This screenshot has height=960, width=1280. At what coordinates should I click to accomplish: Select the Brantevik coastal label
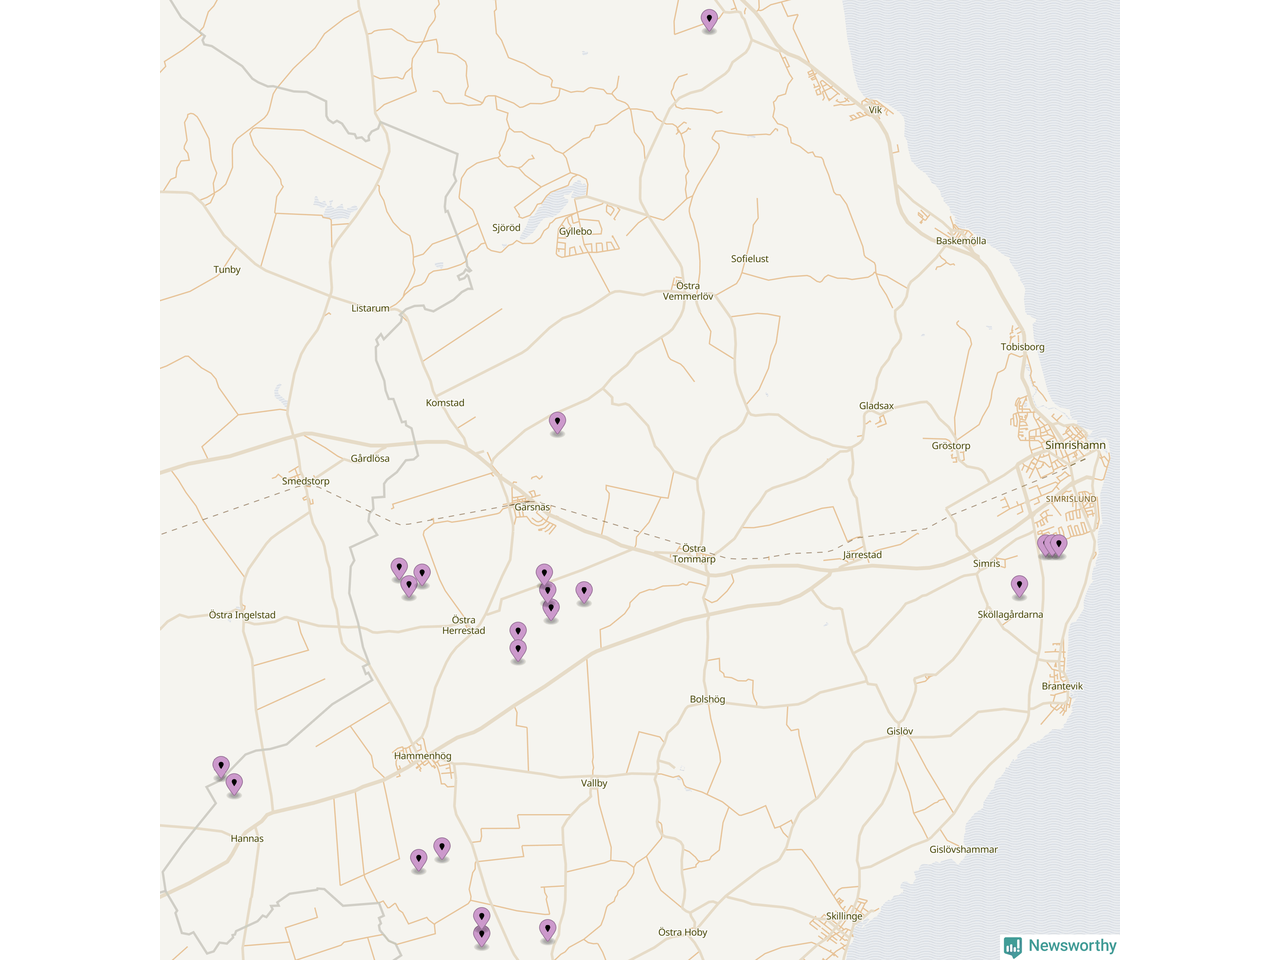pos(1062,687)
